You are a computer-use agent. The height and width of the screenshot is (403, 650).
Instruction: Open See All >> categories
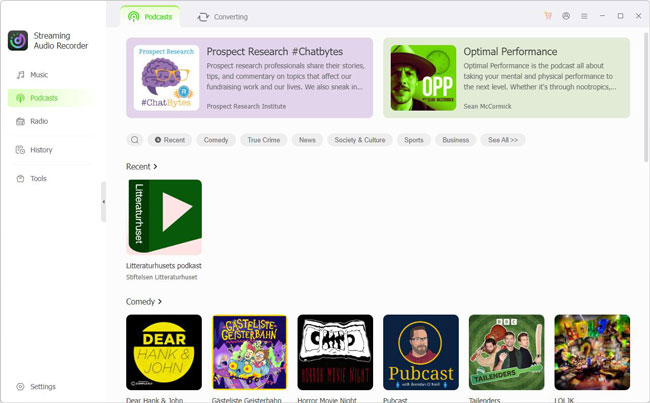coord(503,140)
